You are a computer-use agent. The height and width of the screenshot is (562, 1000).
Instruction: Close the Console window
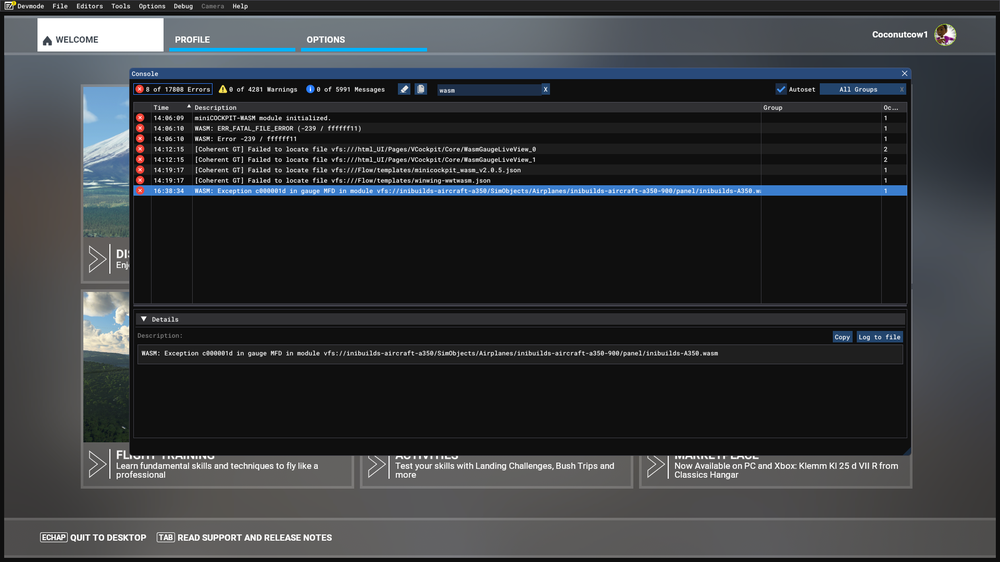904,73
